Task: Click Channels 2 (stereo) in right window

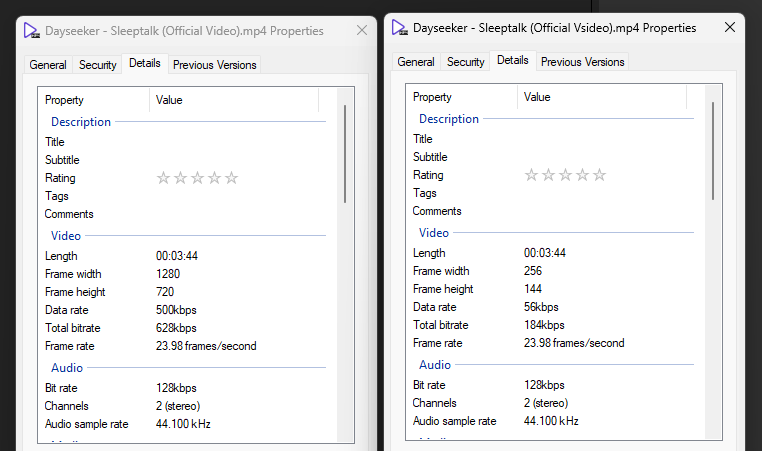Action: (546, 403)
